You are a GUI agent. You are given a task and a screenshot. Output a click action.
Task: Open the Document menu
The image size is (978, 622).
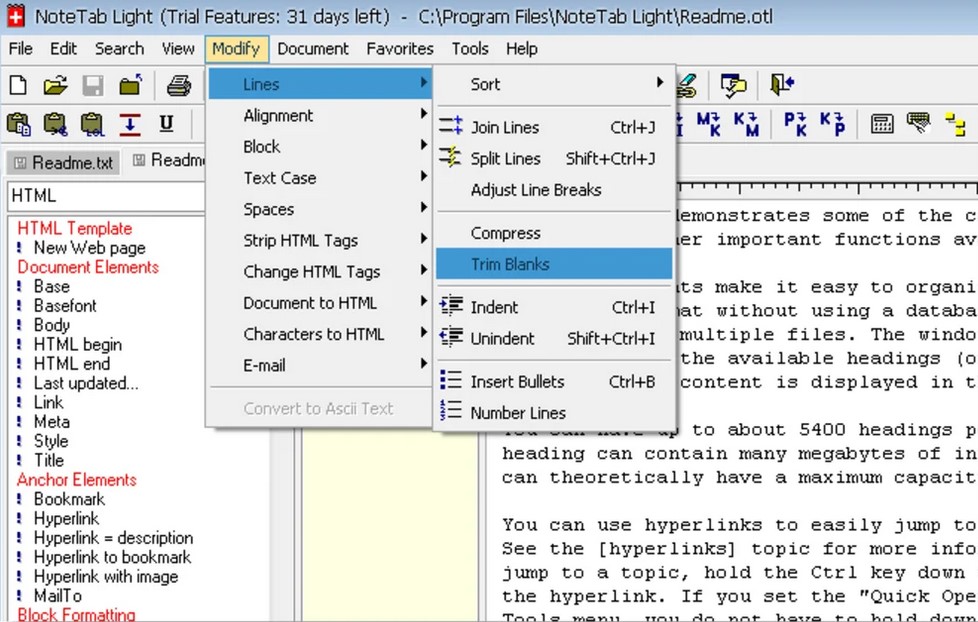[313, 49]
